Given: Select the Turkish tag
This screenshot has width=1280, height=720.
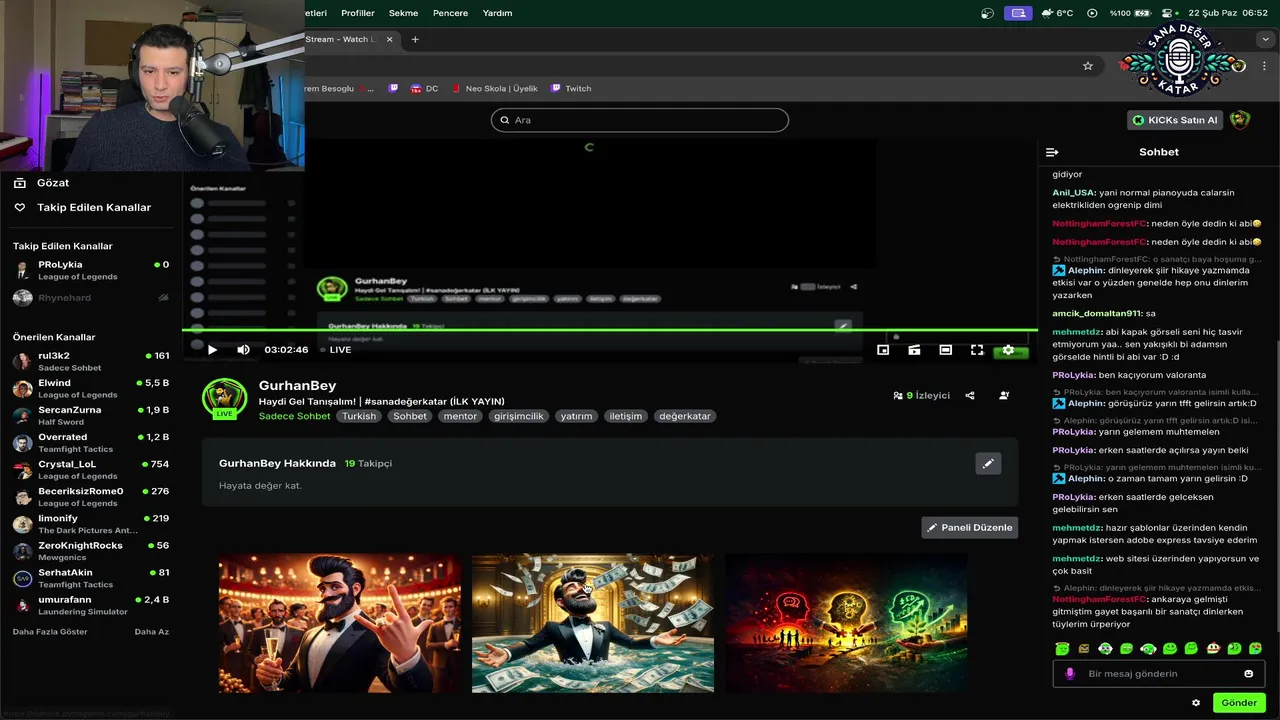Looking at the screenshot, I should [x=359, y=416].
